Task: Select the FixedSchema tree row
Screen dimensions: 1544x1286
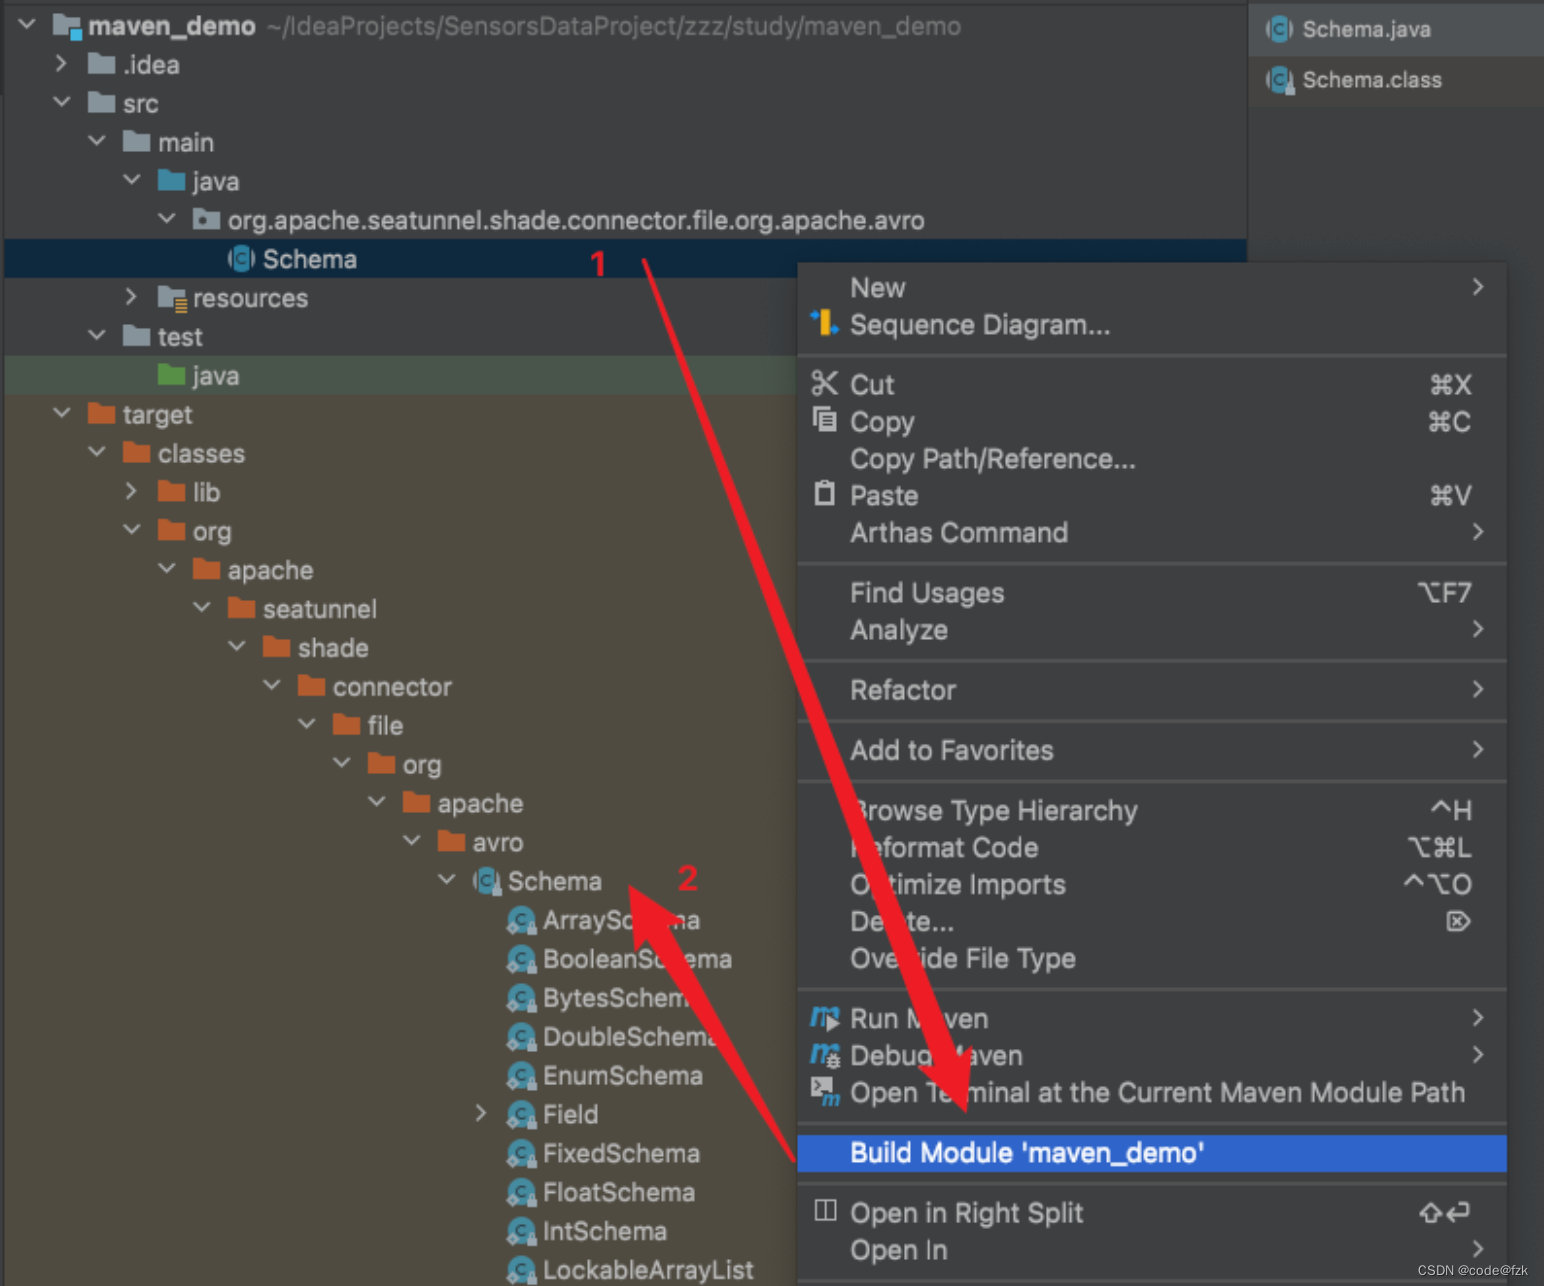Action: click(400, 1153)
